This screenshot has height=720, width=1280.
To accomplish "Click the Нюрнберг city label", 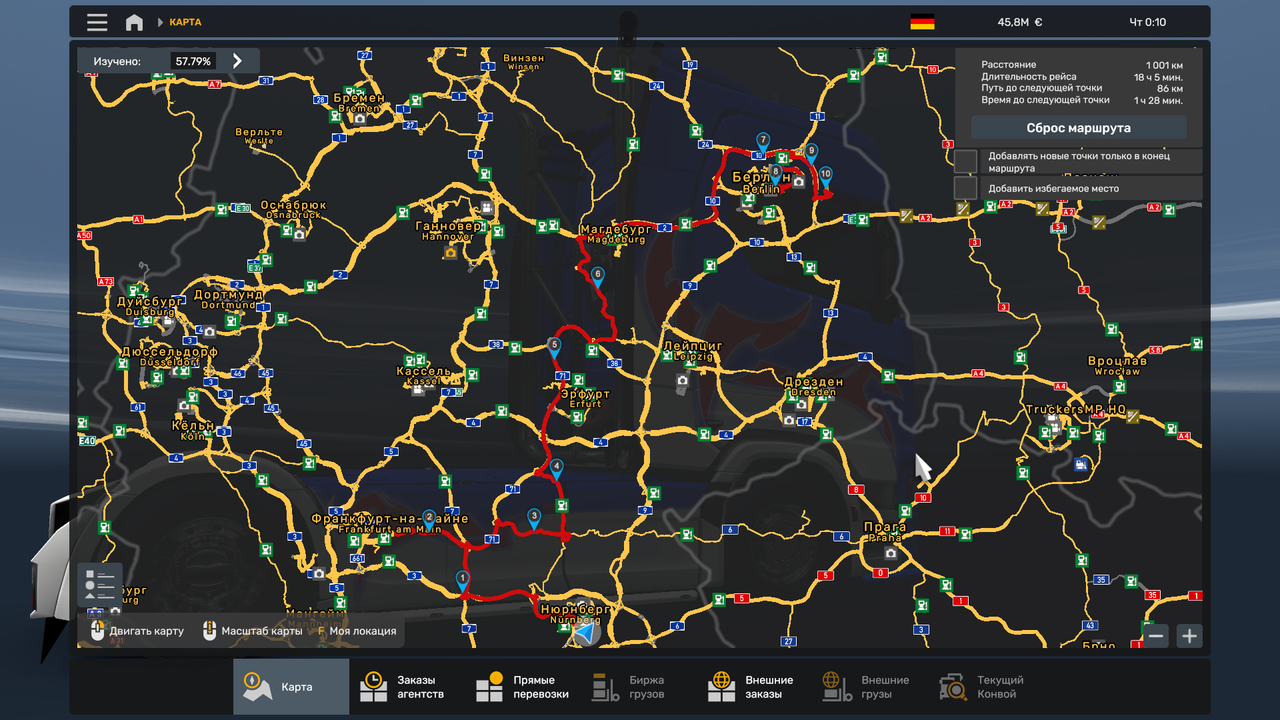I will (x=574, y=609).
